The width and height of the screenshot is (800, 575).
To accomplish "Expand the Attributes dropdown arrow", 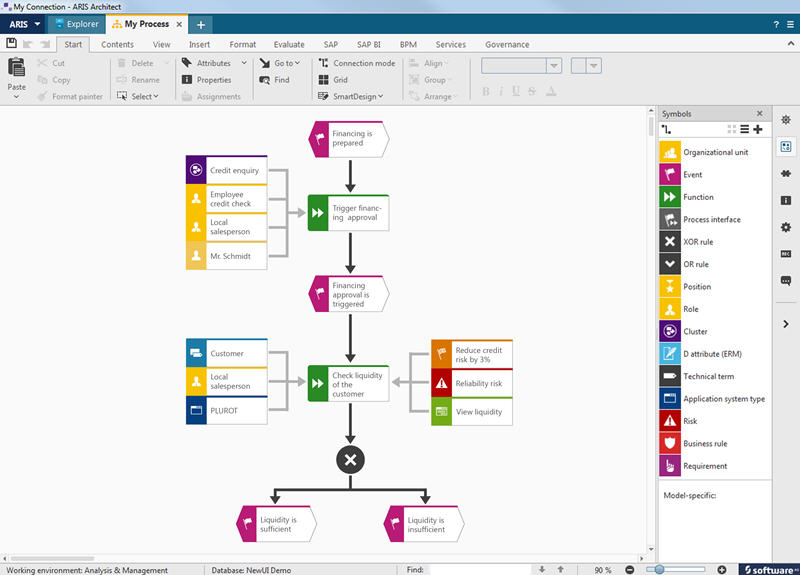I will (244, 63).
